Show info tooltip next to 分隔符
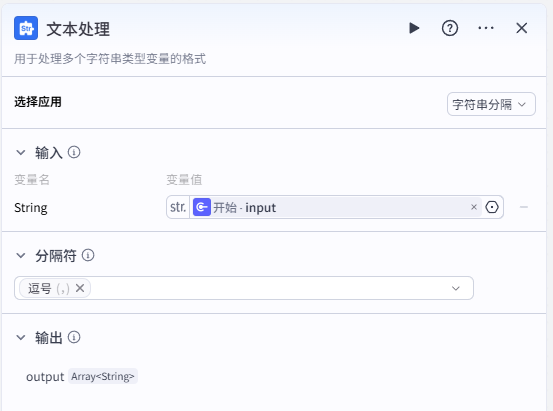Viewport: 553px width, 411px height. (x=88, y=255)
